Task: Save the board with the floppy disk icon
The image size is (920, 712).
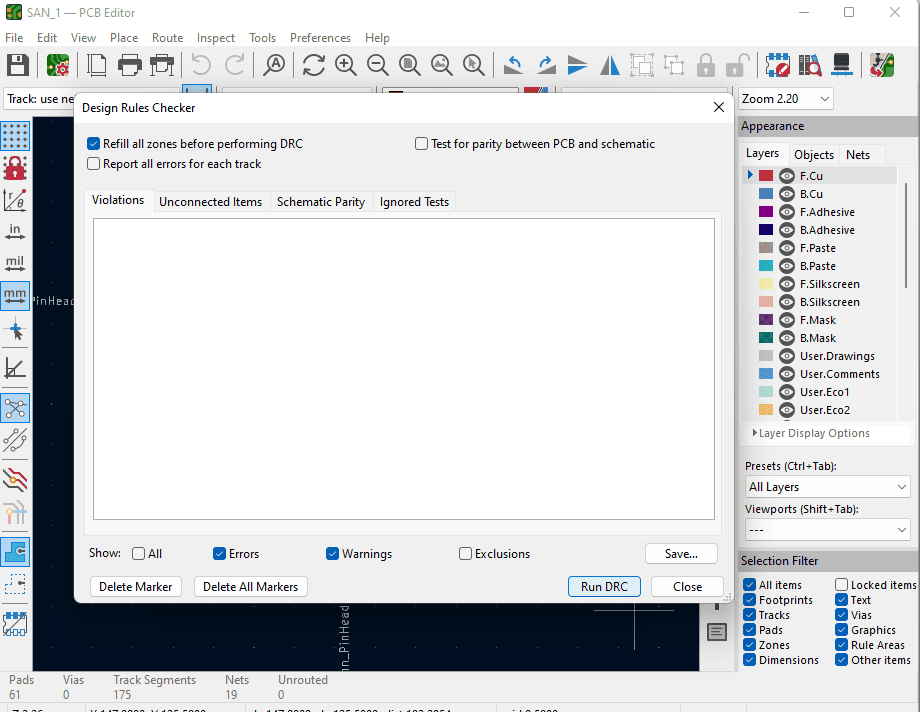Action: pos(18,65)
